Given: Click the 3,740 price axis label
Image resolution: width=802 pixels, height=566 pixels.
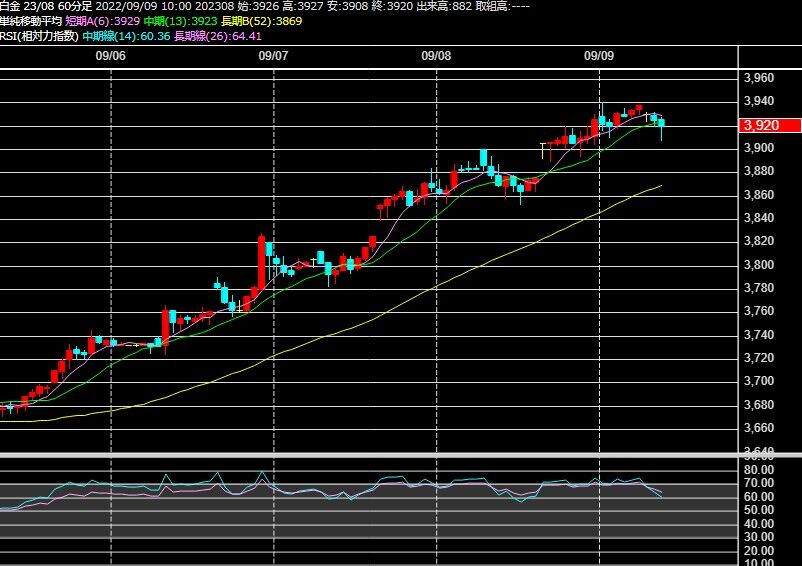Looking at the screenshot, I should (x=759, y=335).
